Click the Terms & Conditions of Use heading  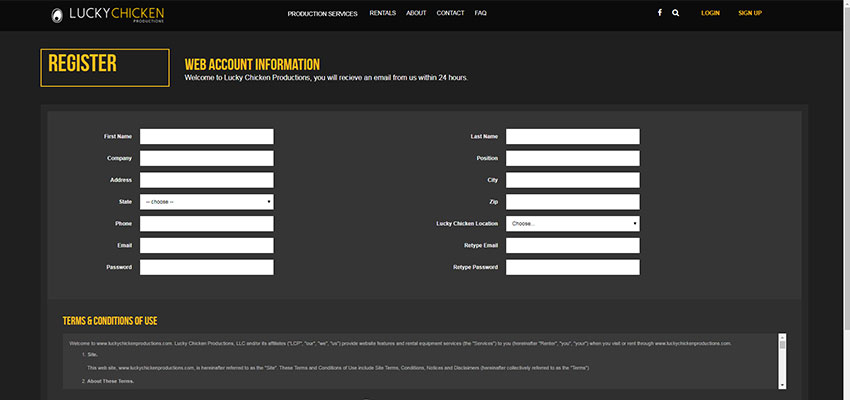pyautogui.click(x=110, y=321)
